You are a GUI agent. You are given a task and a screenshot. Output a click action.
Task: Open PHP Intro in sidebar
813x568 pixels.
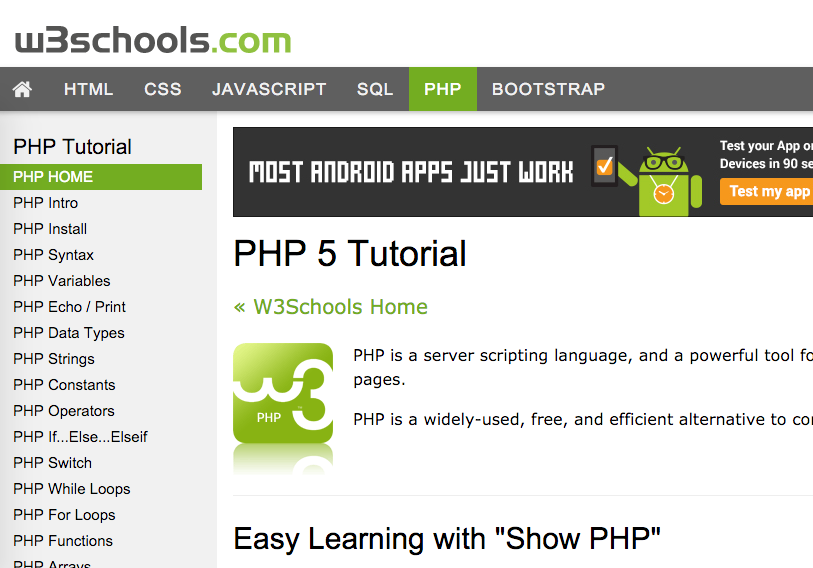[46, 203]
